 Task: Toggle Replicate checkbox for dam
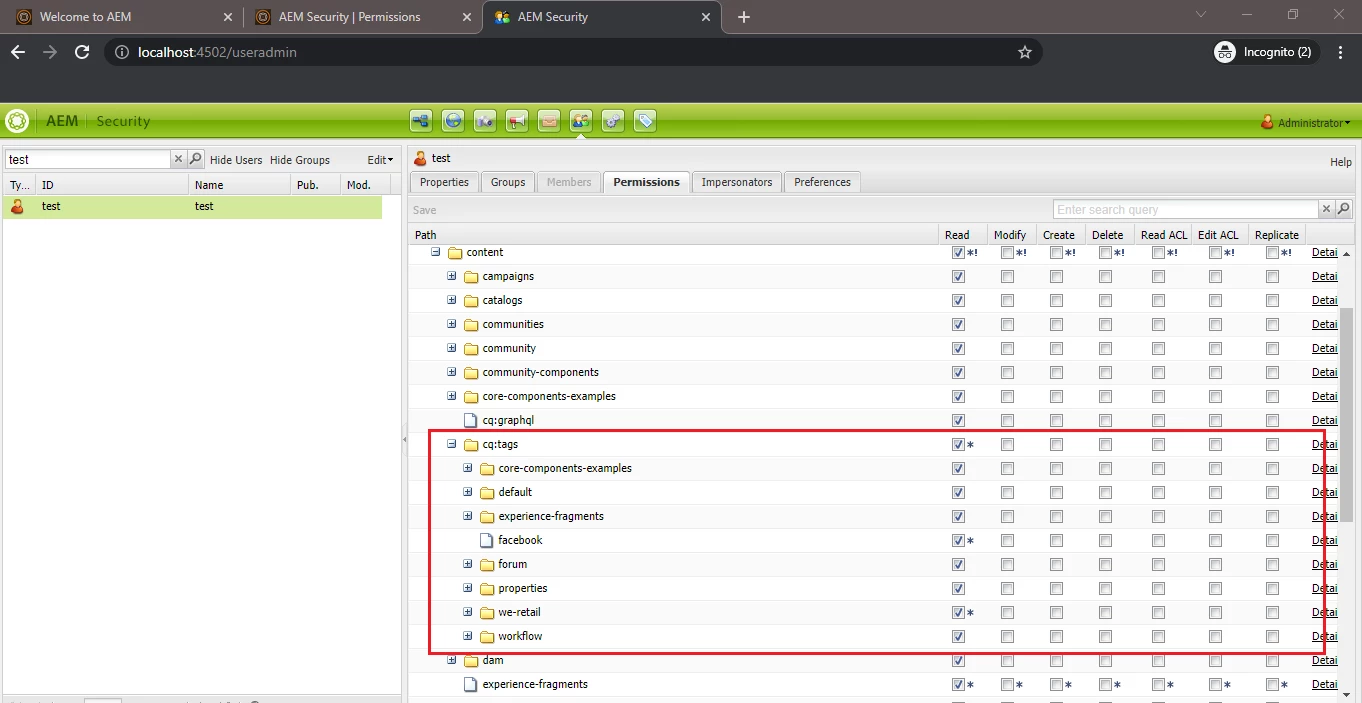pos(1272,660)
